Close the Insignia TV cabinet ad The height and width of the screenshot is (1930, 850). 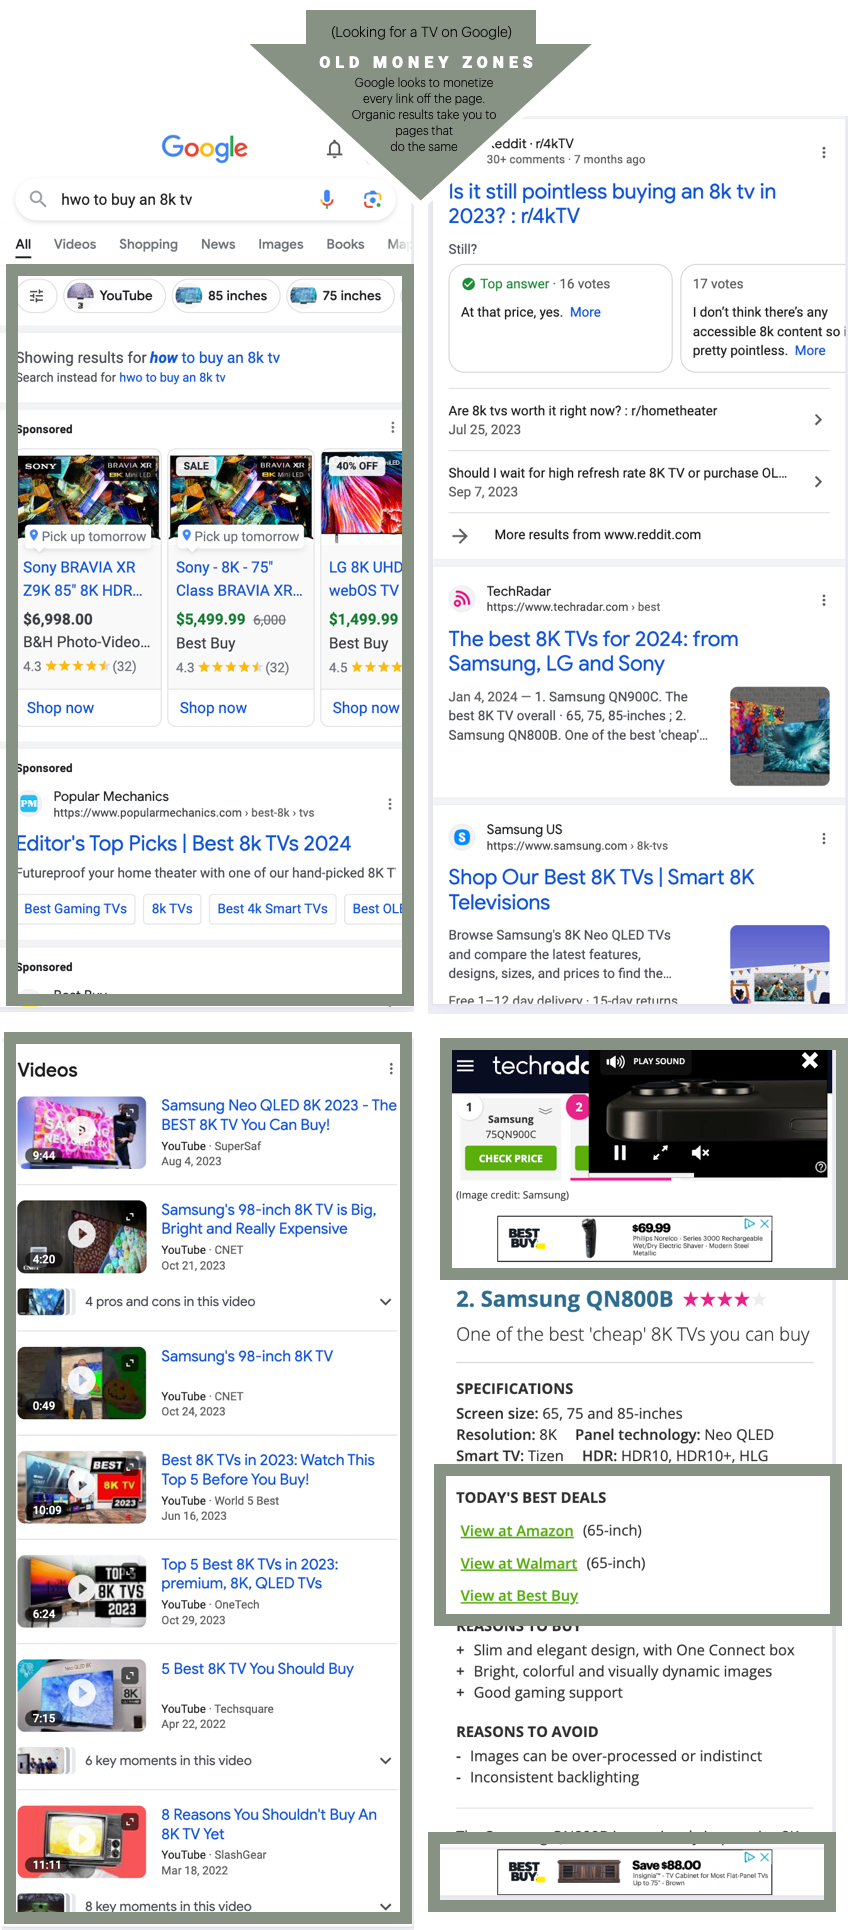click(765, 1857)
